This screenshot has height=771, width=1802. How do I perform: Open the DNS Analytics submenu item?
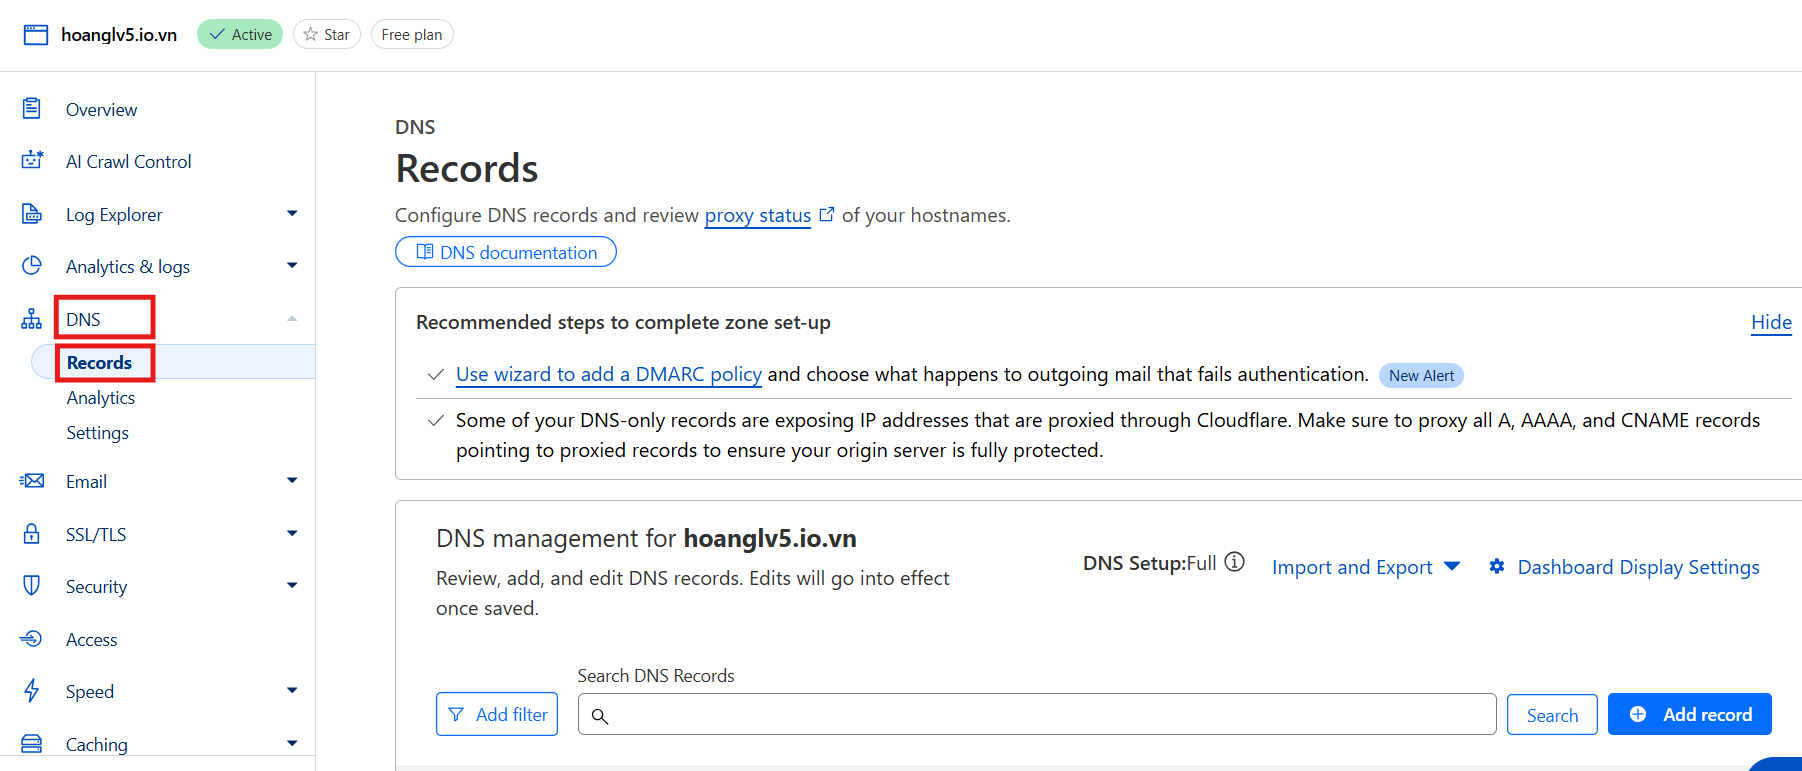coord(101,398)
